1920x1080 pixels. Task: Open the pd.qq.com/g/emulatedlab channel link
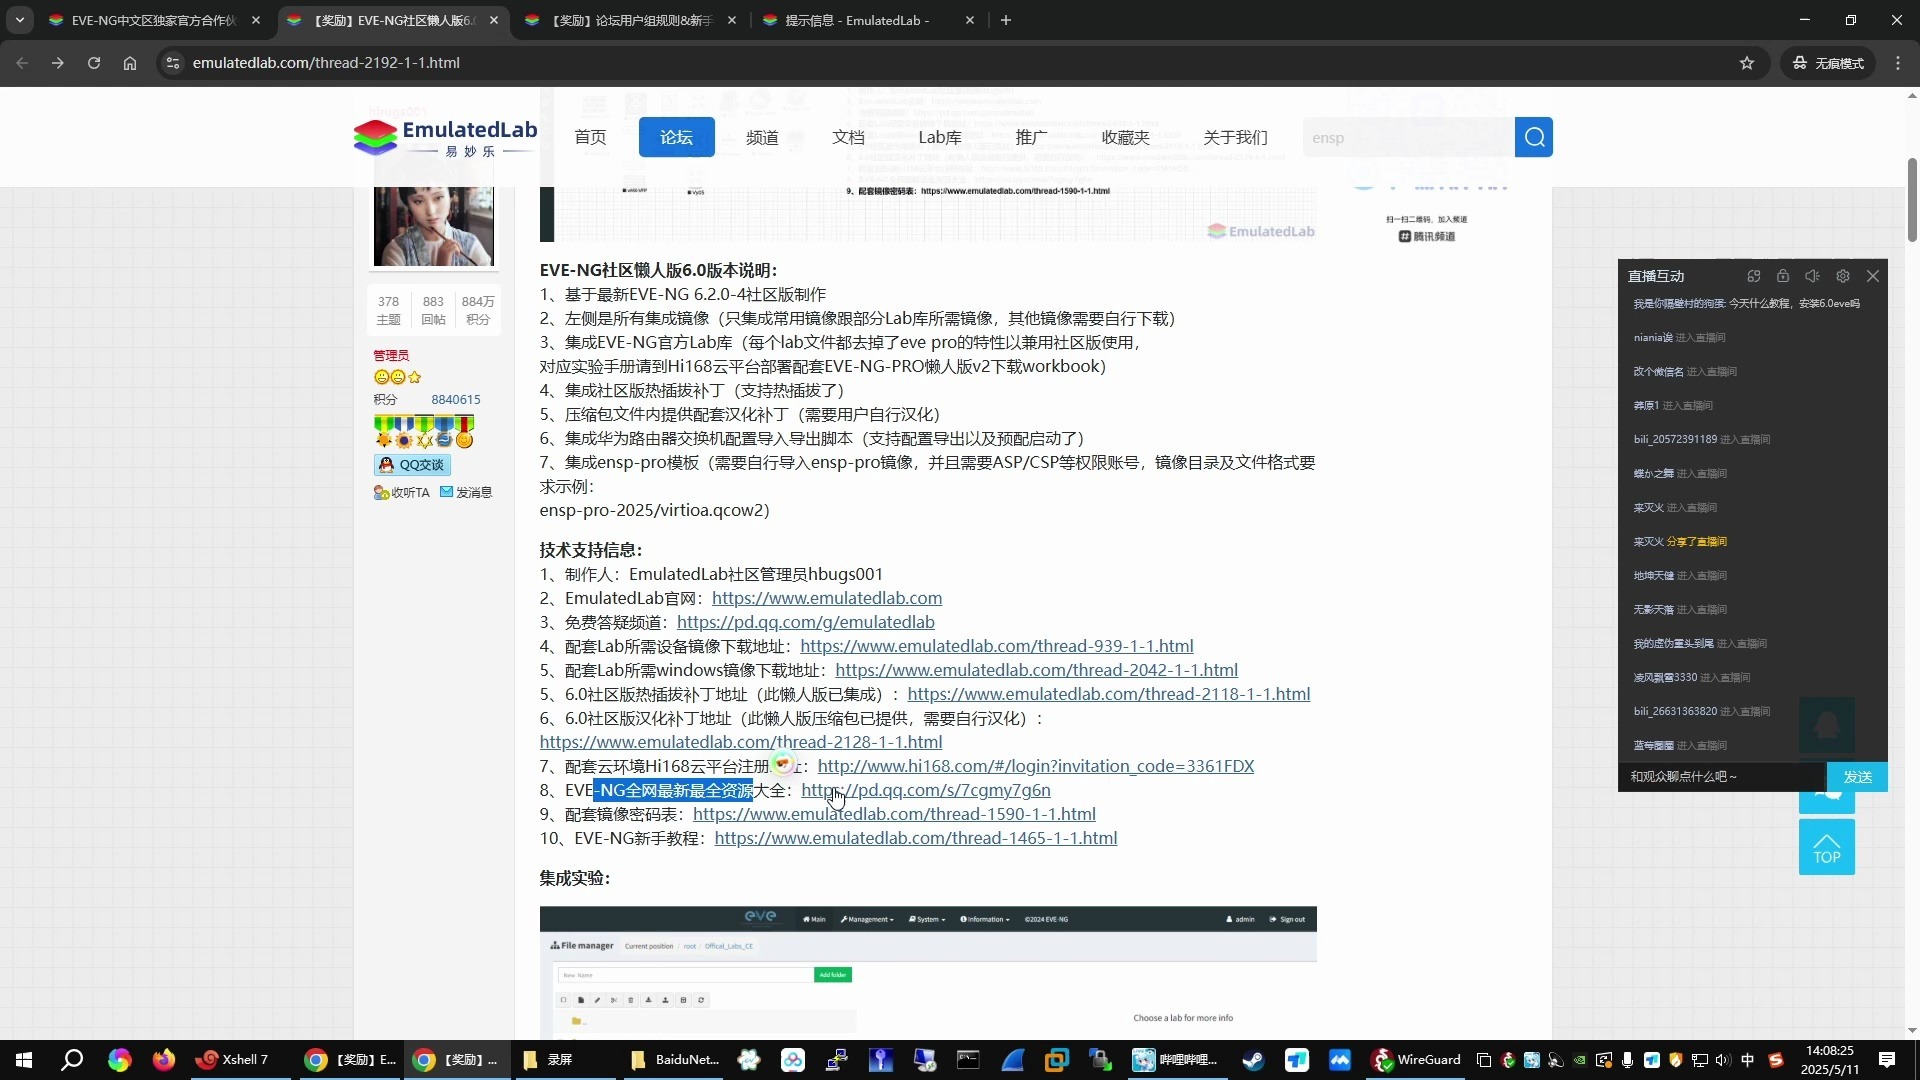point(806,622)
